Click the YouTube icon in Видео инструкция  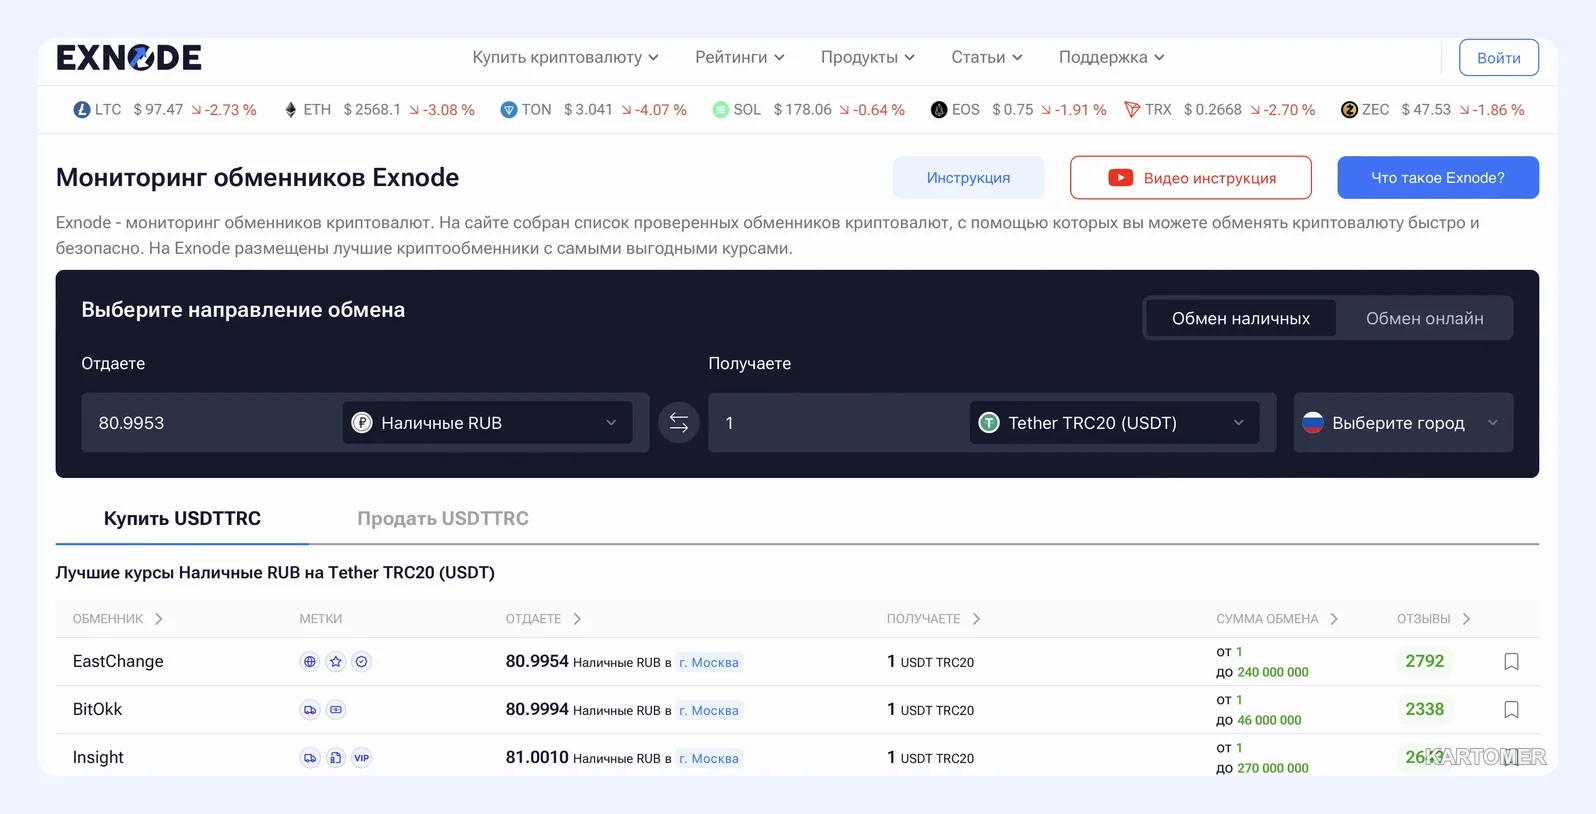tap(1120, 178)
